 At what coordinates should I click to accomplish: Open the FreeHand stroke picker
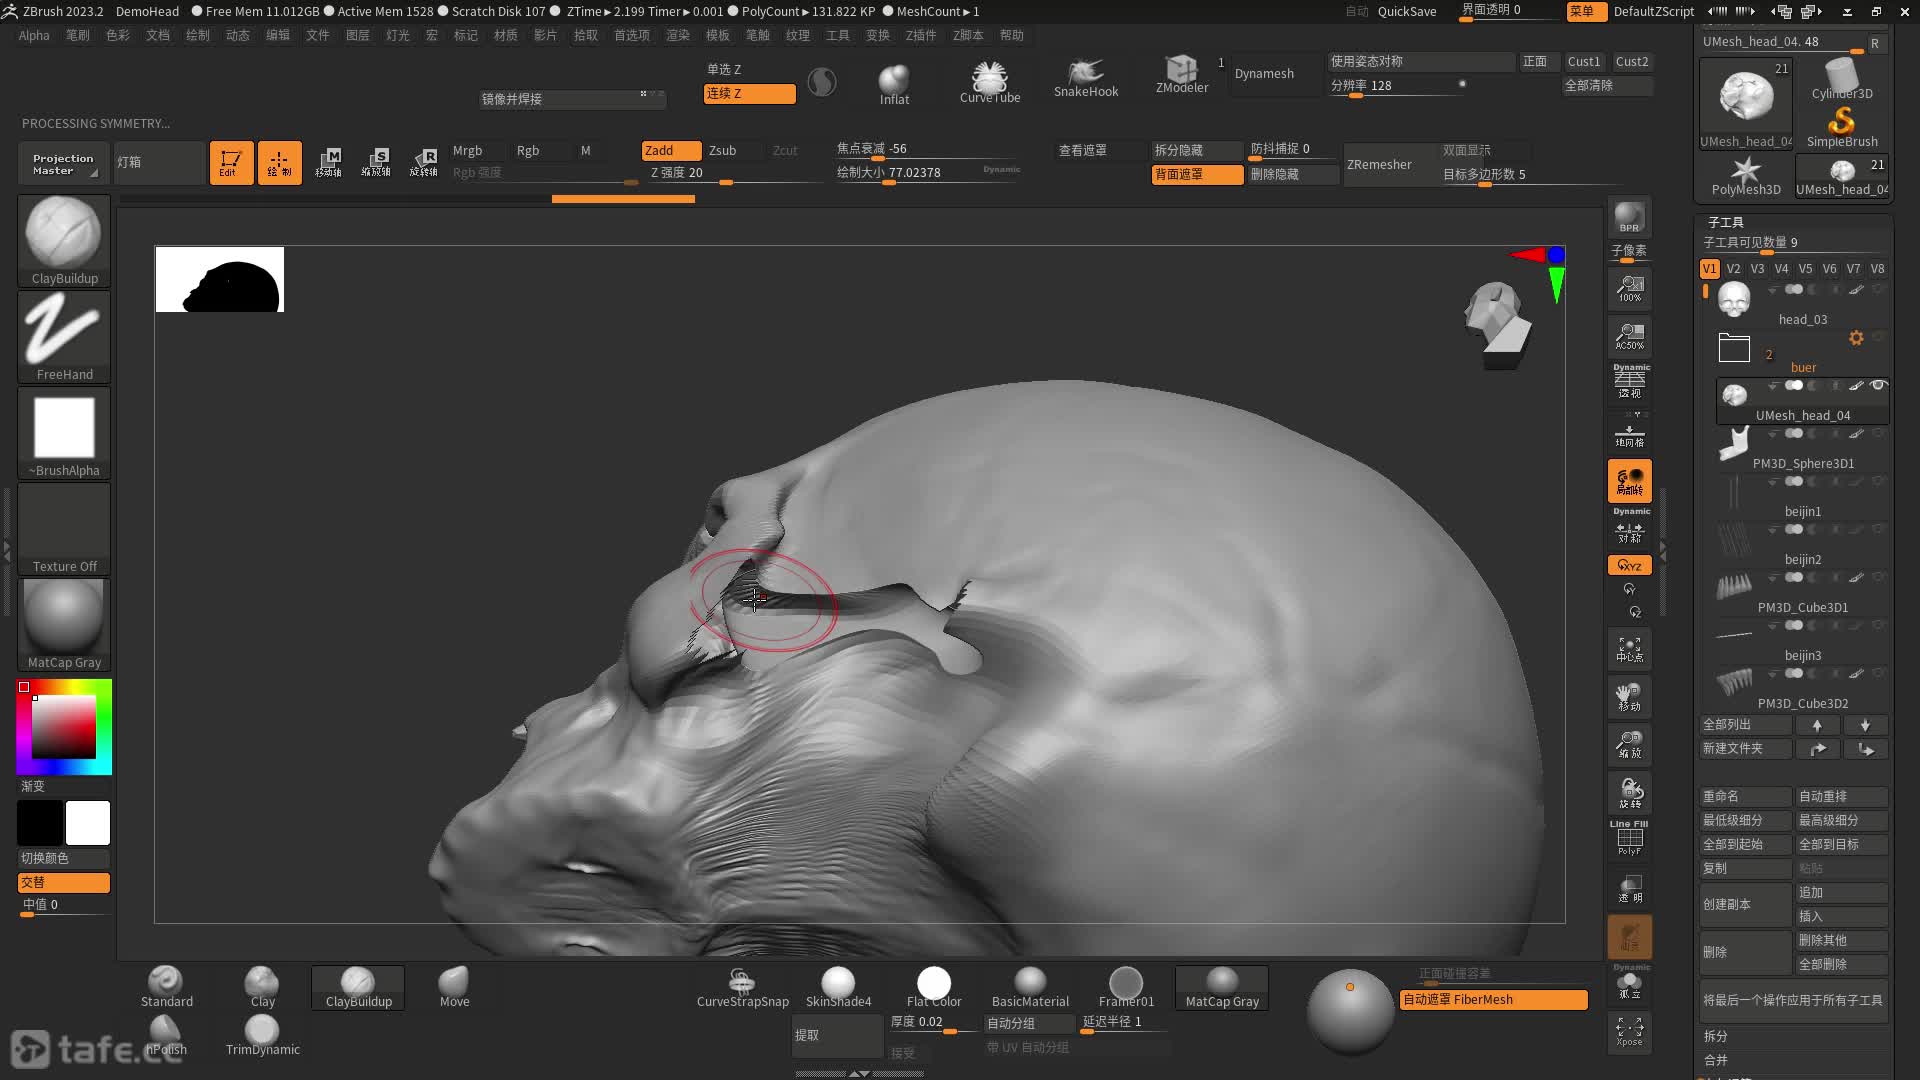pos(64,337)
